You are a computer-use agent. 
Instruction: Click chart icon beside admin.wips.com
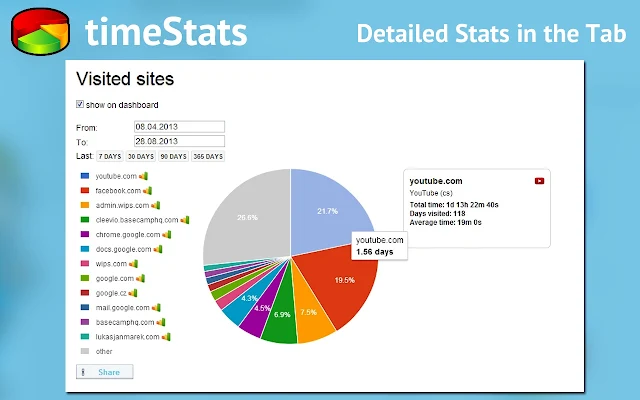156,205
